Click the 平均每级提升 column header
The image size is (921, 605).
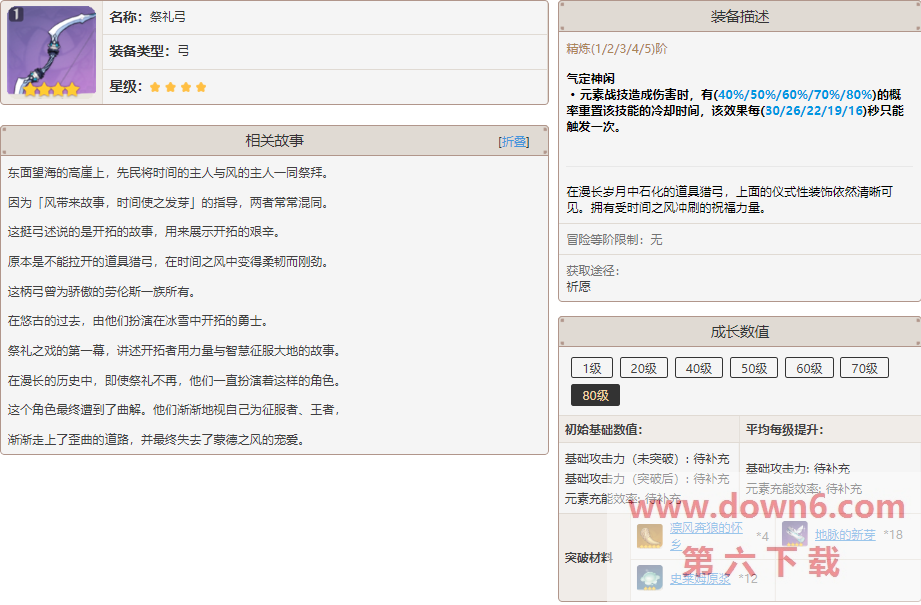coord(784,430)
